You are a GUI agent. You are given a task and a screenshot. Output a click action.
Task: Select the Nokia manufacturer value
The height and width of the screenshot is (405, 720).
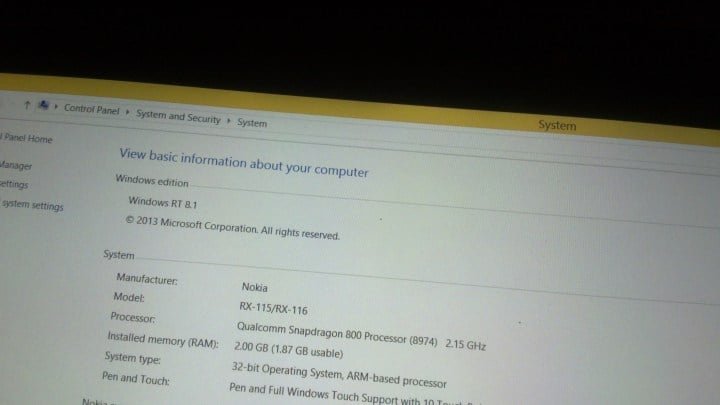pos(254,287)
